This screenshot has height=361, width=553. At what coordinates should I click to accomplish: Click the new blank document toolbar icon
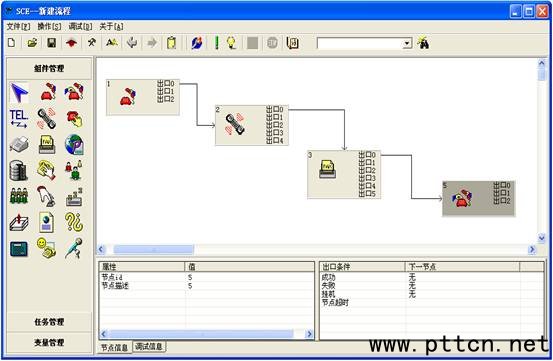12,43
